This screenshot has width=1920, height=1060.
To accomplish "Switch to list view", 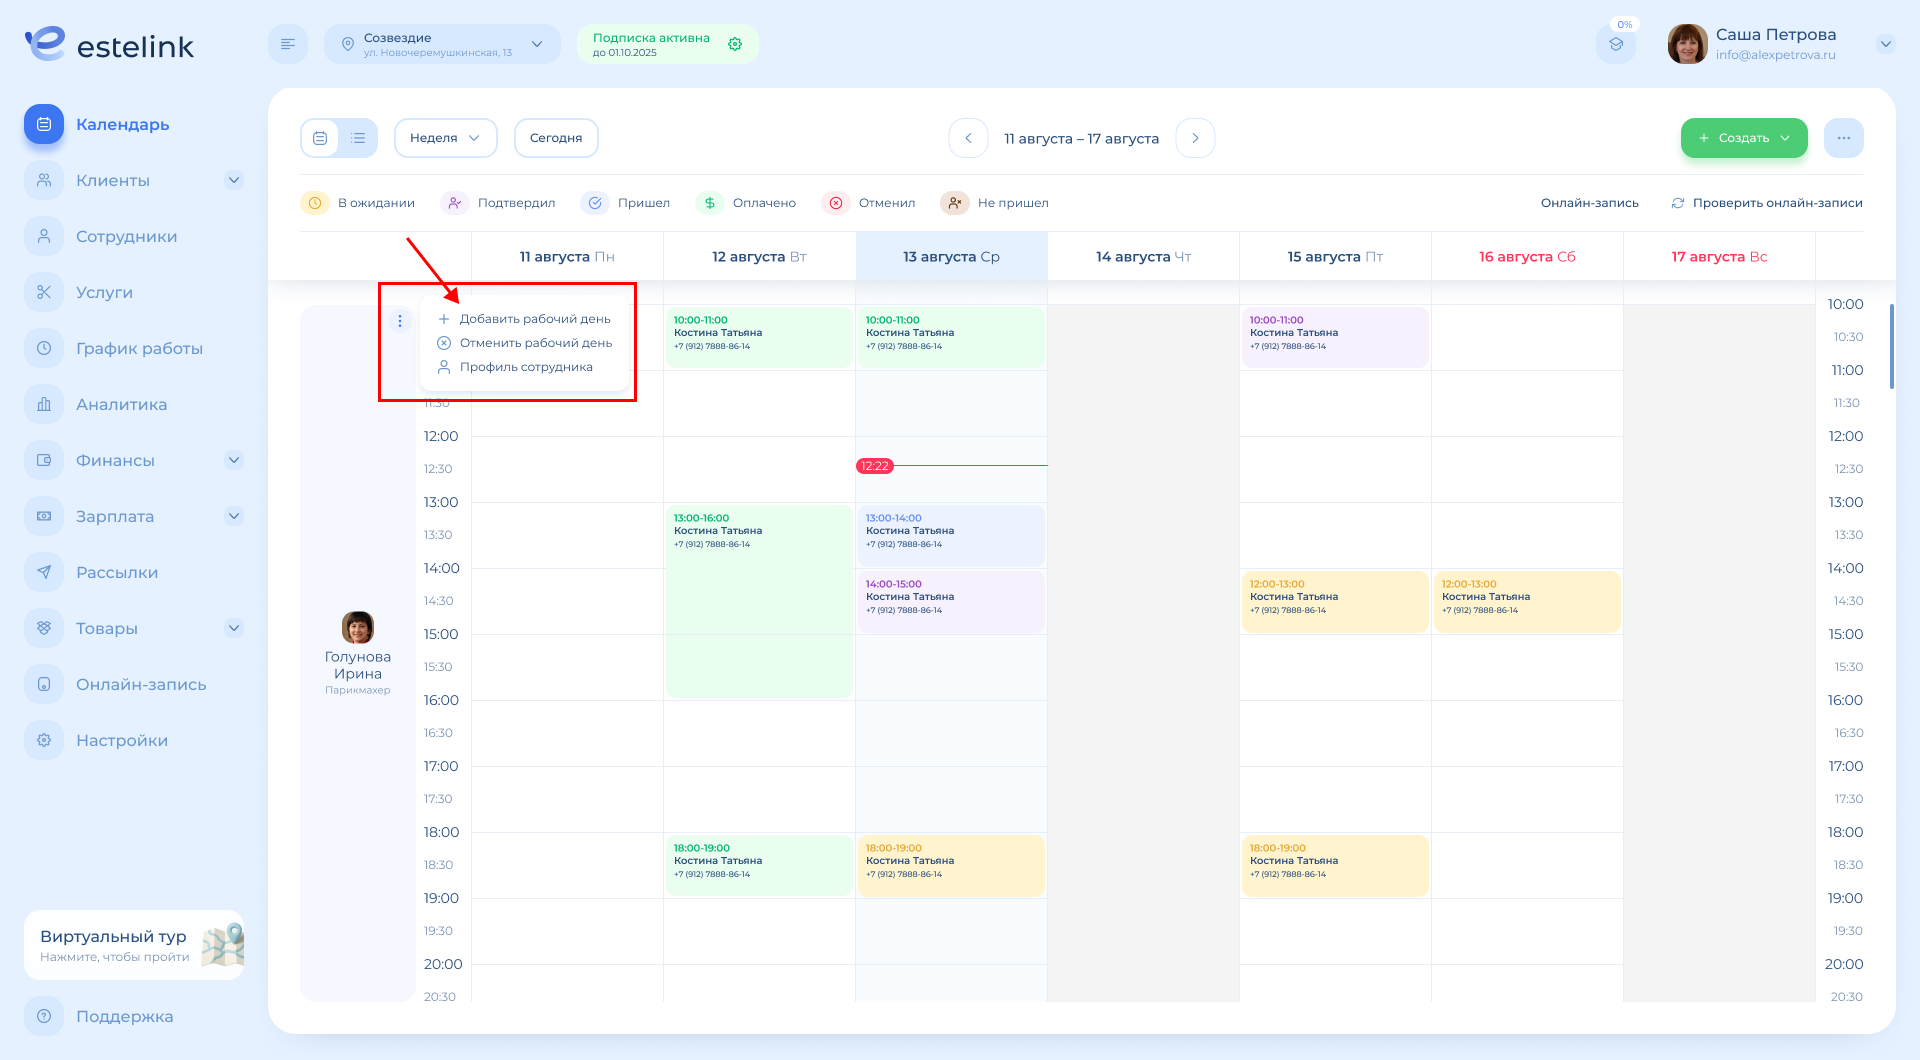I will pyautogui.click(x=358, y=138).
